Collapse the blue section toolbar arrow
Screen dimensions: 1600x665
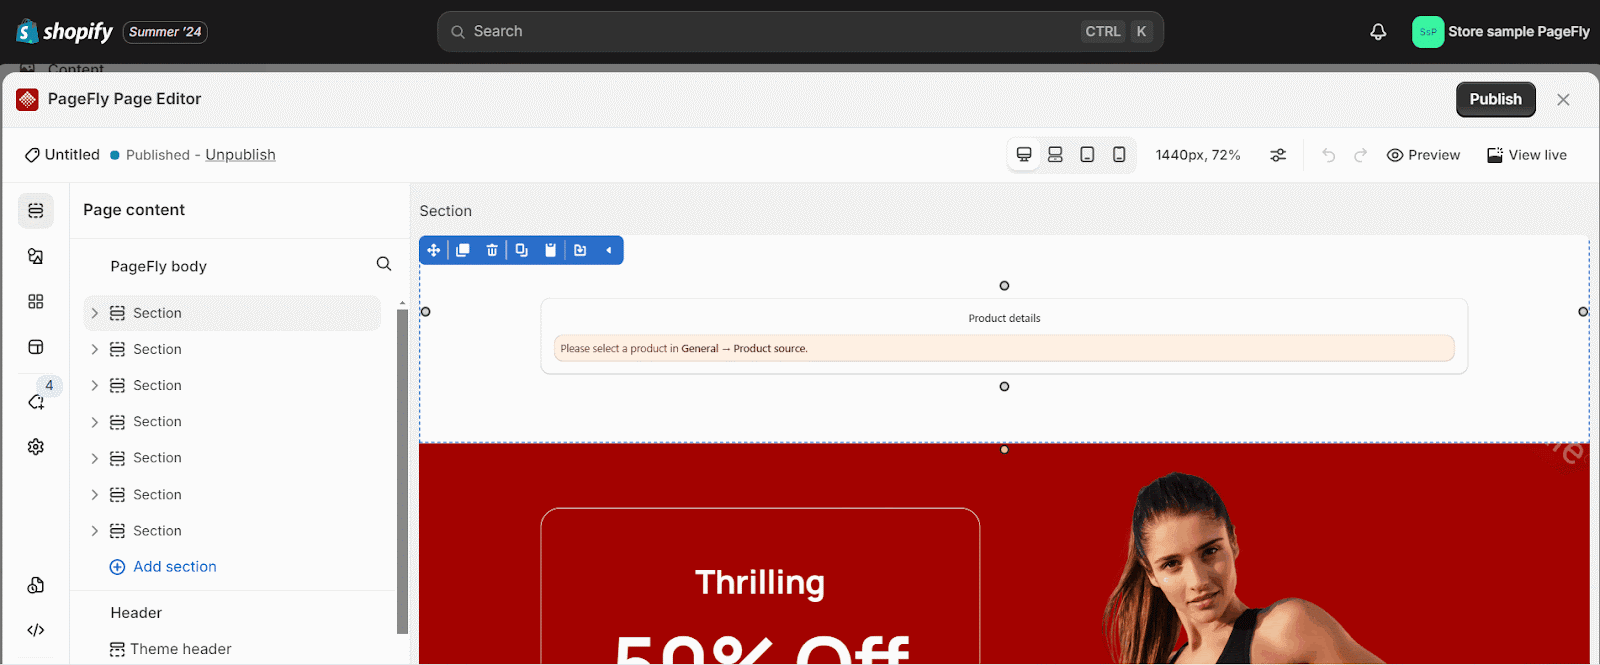click(608, 250)
